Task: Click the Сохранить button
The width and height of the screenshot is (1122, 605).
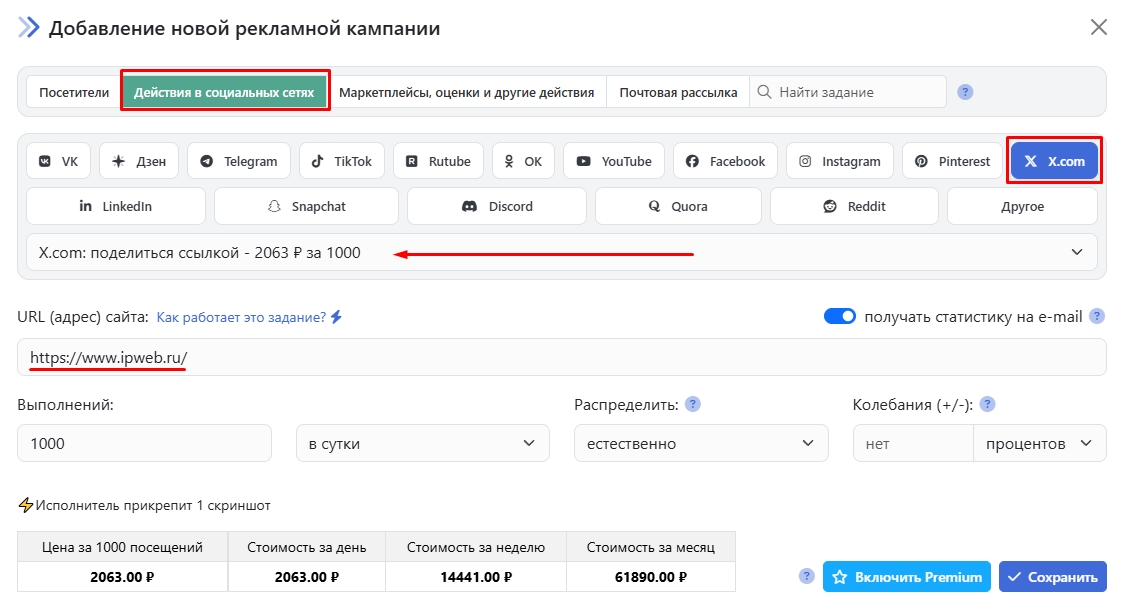Action: [1052, 577]
